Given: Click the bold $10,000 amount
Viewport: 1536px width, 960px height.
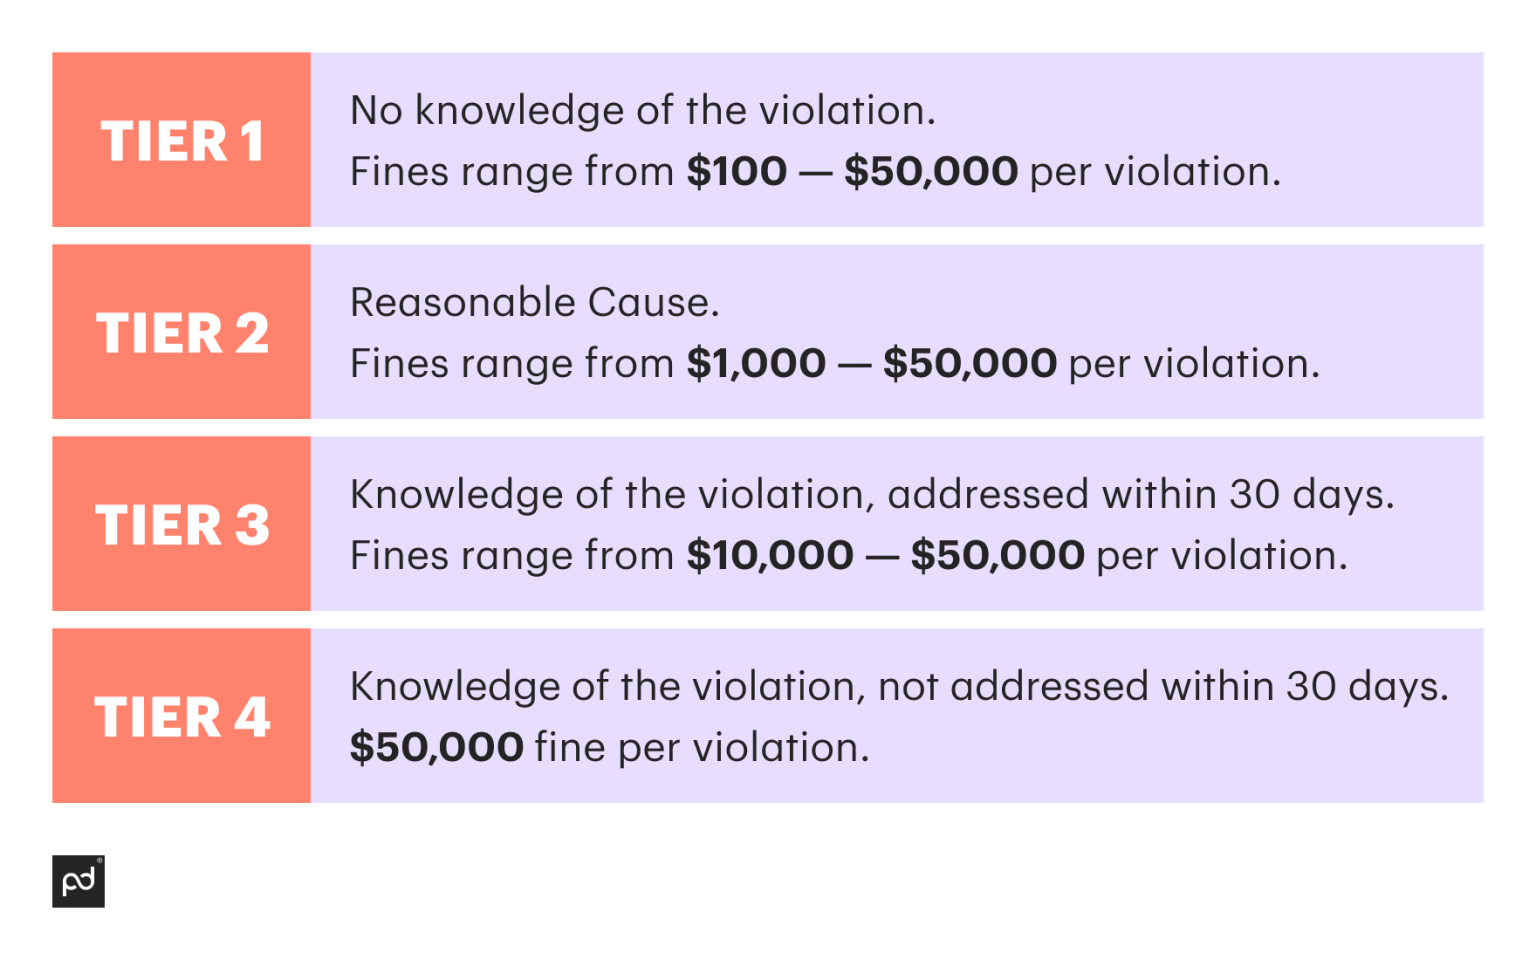Looking at the screenshot, I should [x=770, y=556].
